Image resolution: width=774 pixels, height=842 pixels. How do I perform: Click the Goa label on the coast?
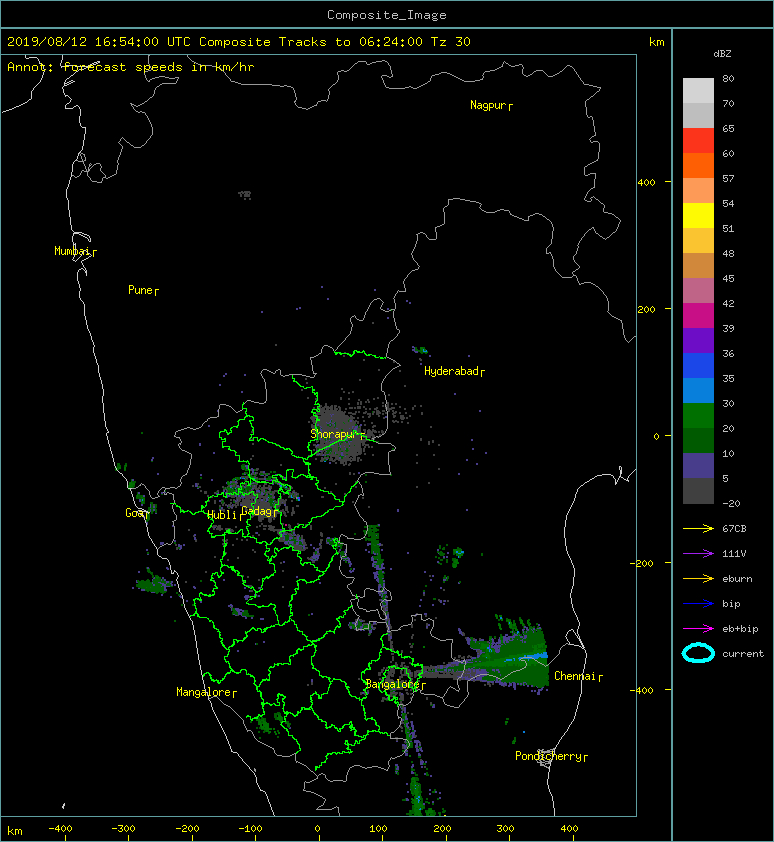click(x=134, y=513)
